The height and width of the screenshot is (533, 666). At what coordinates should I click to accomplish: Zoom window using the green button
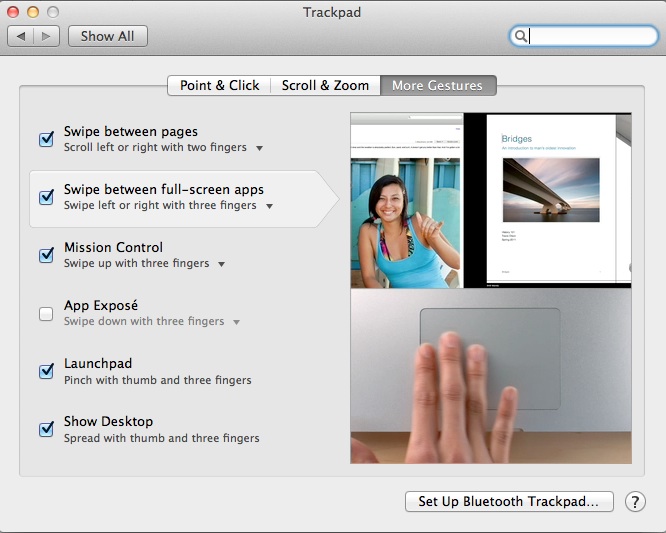pos(52,12)
